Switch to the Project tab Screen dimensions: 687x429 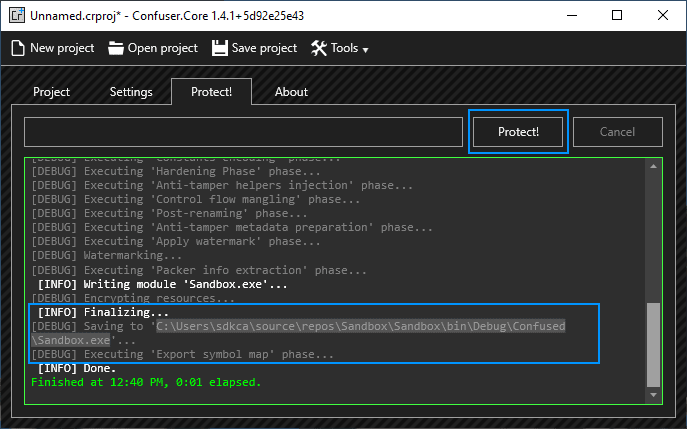51,92
